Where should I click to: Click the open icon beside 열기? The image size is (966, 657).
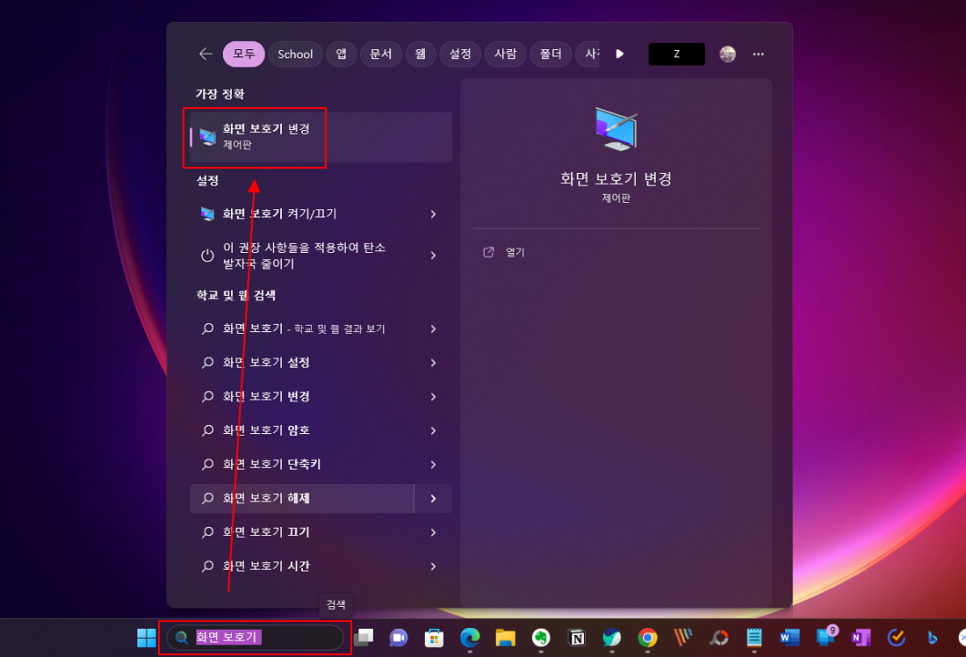point(489,252)
